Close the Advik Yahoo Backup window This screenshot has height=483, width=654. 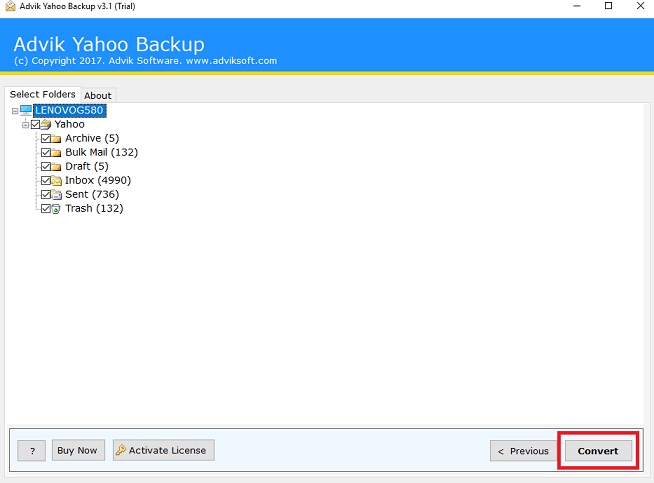coord(640,6)
